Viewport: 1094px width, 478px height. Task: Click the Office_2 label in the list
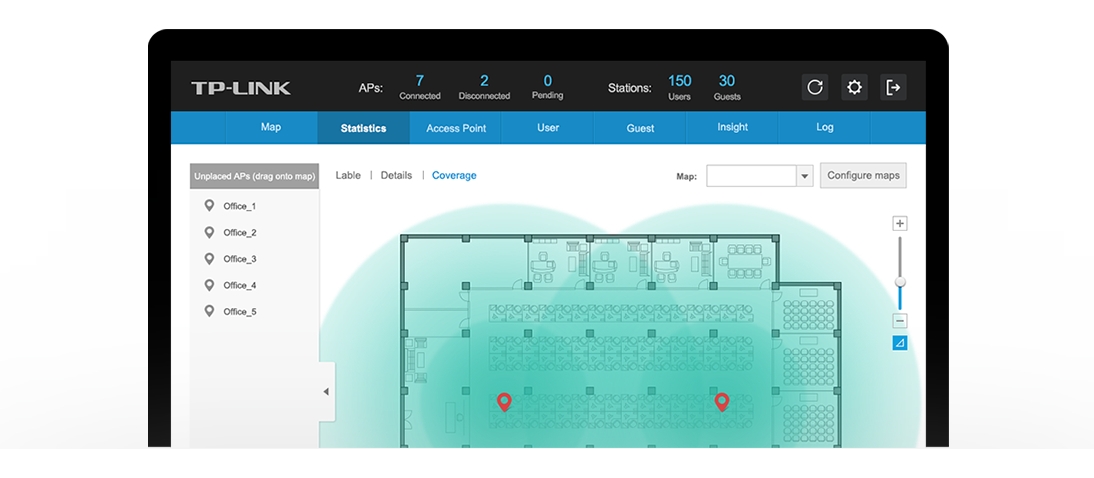point(239,233)
